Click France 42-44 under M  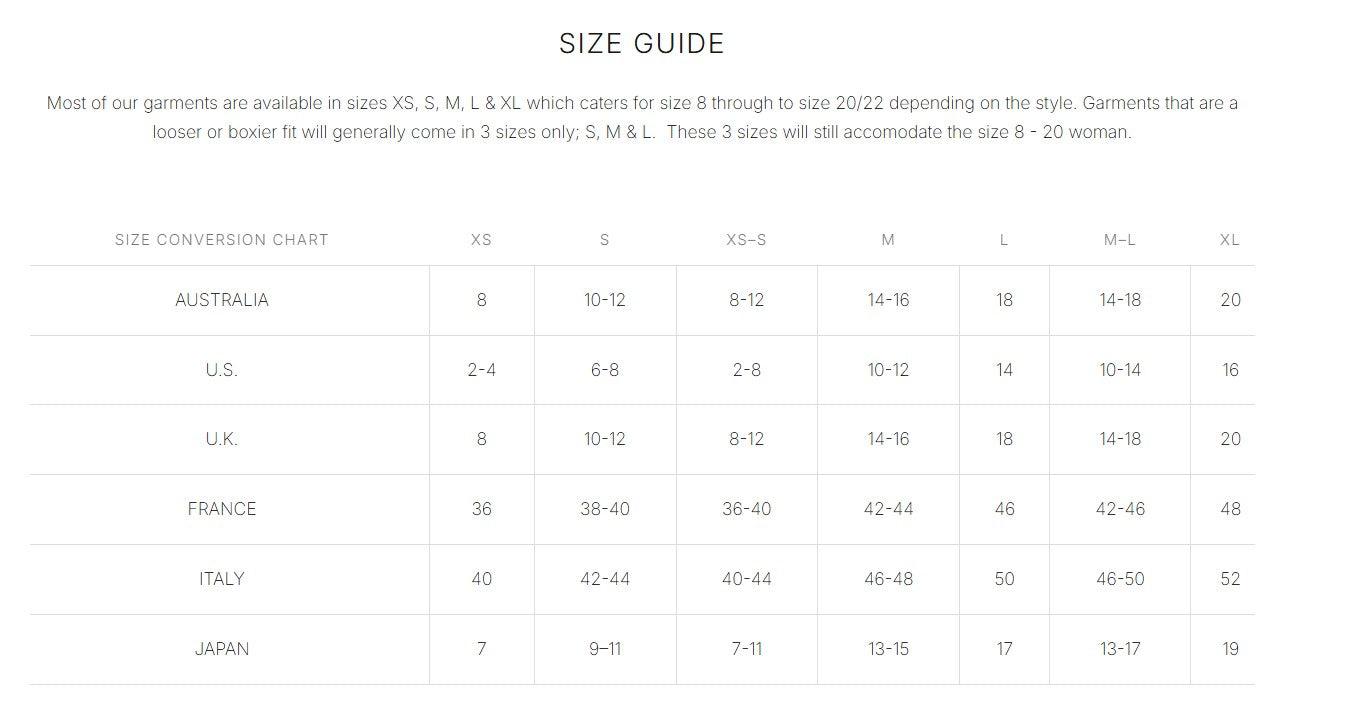tap(888, 509)
